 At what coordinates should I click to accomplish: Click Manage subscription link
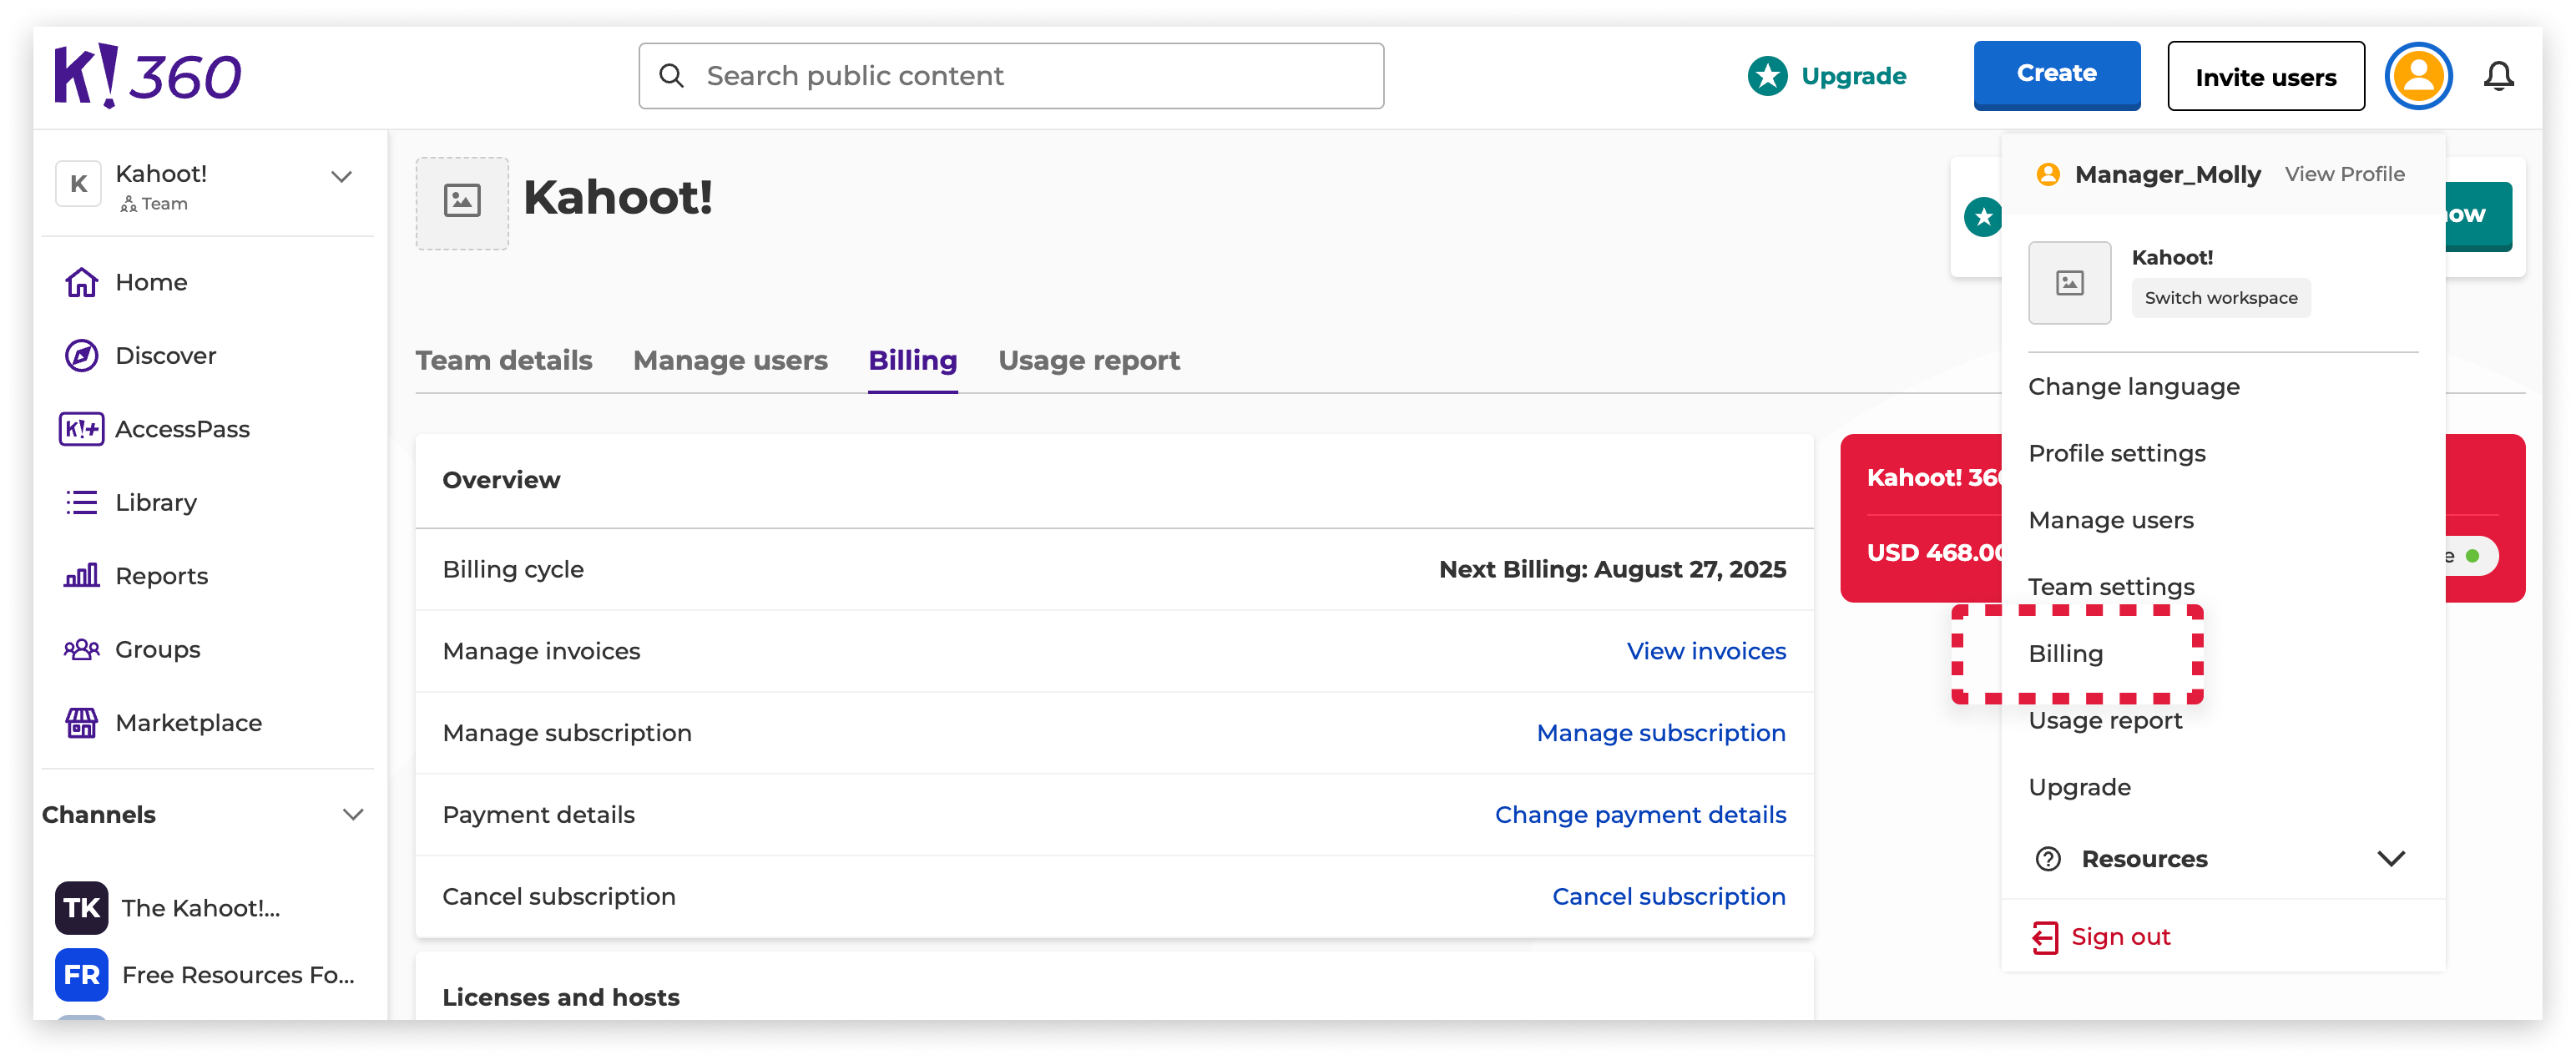[1661, 734]
